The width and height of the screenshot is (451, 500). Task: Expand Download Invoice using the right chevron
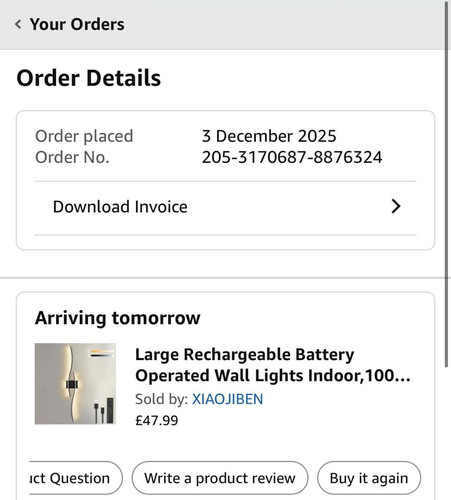396,206
